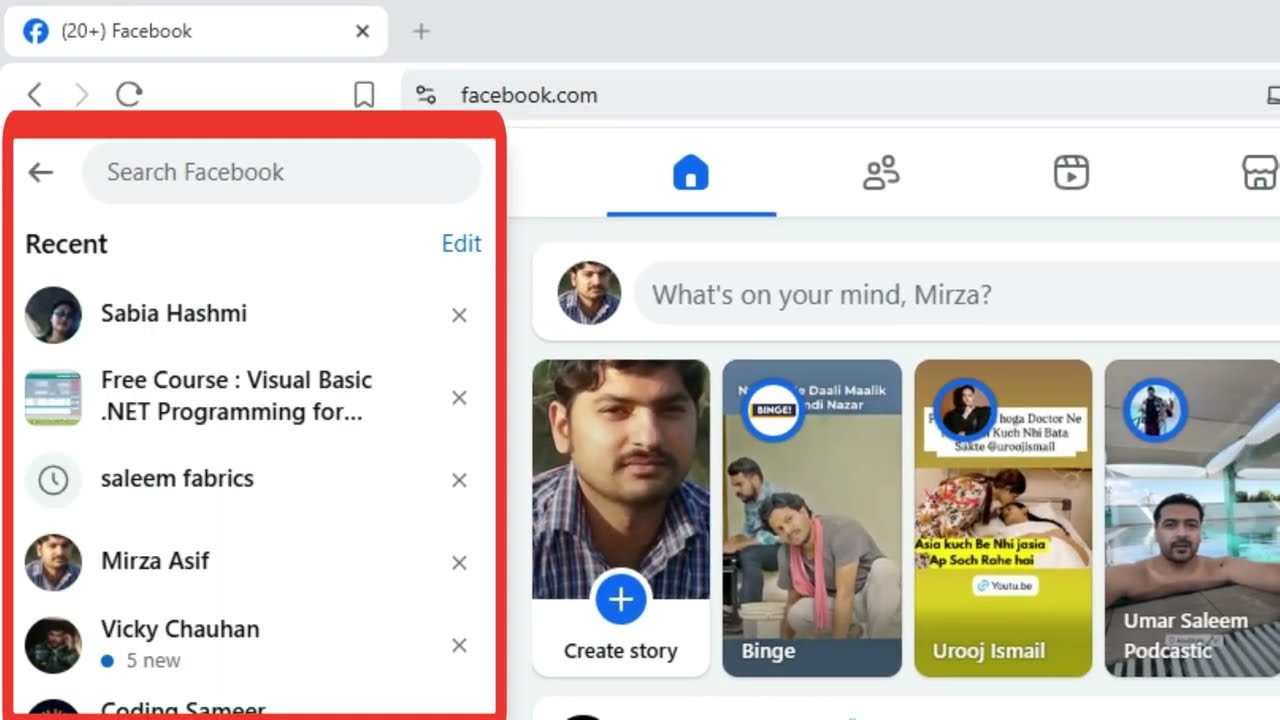The height and width of the screenshot is (720, 1280).
Task: Click Umar Saleem avatar badge on story
Action: (x=1155, y=410)
